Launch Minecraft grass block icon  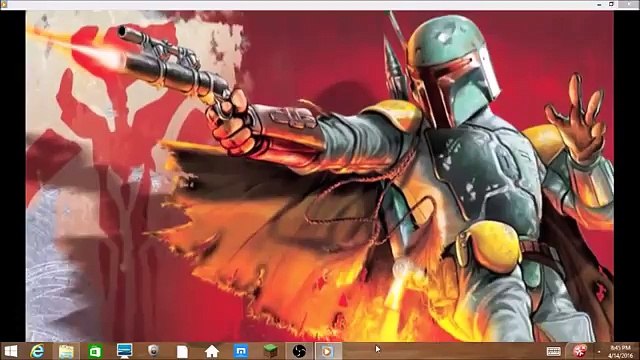tap(270, 351)
